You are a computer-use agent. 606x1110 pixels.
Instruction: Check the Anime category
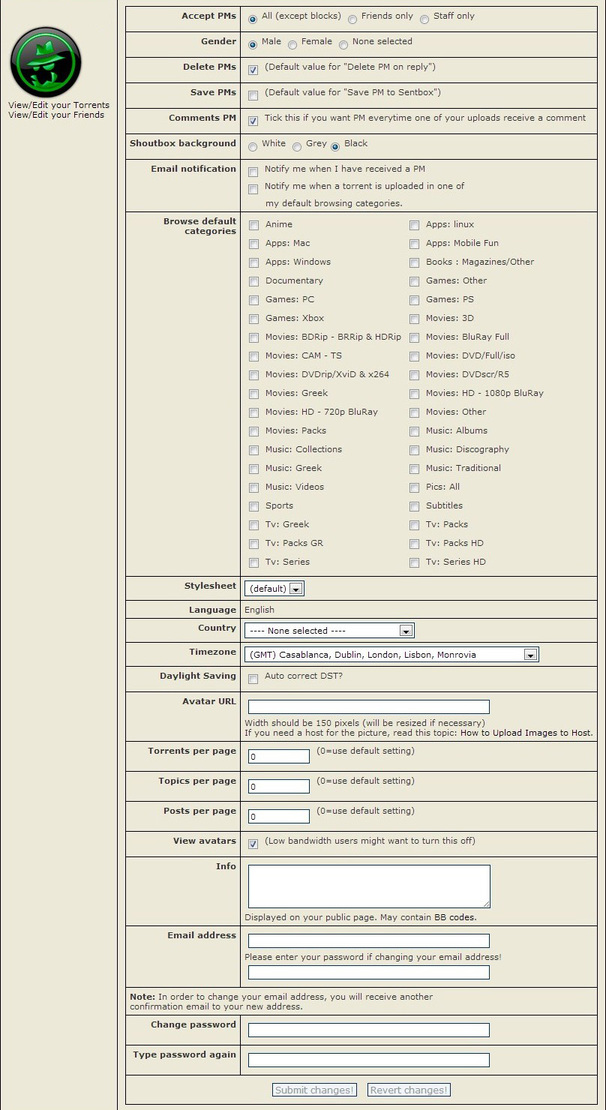click(253, 225)
